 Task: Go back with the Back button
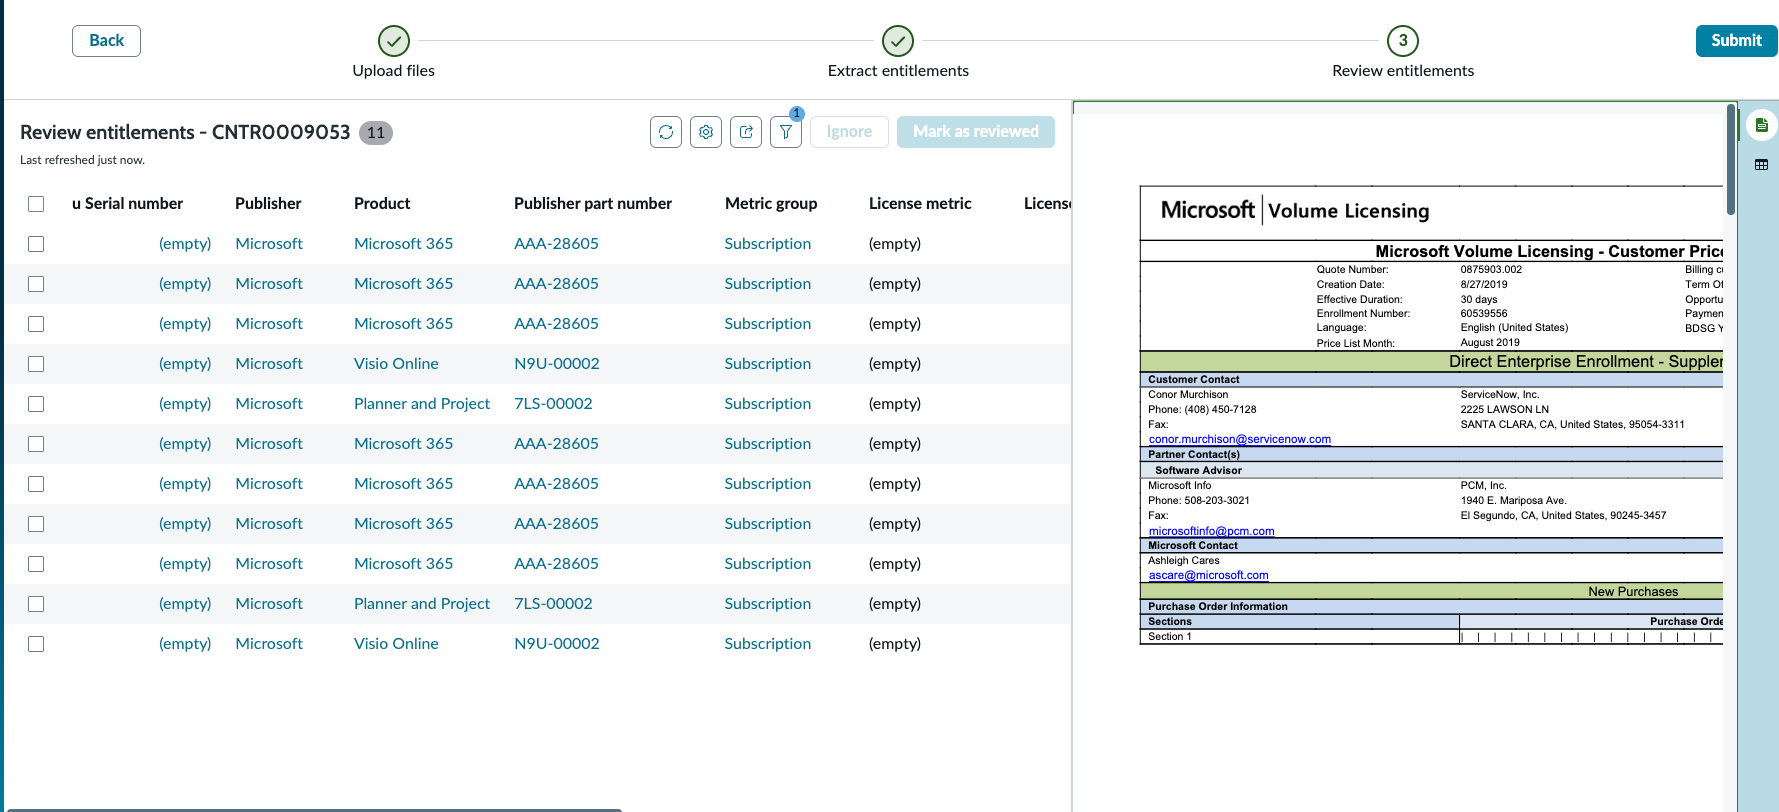106,41
